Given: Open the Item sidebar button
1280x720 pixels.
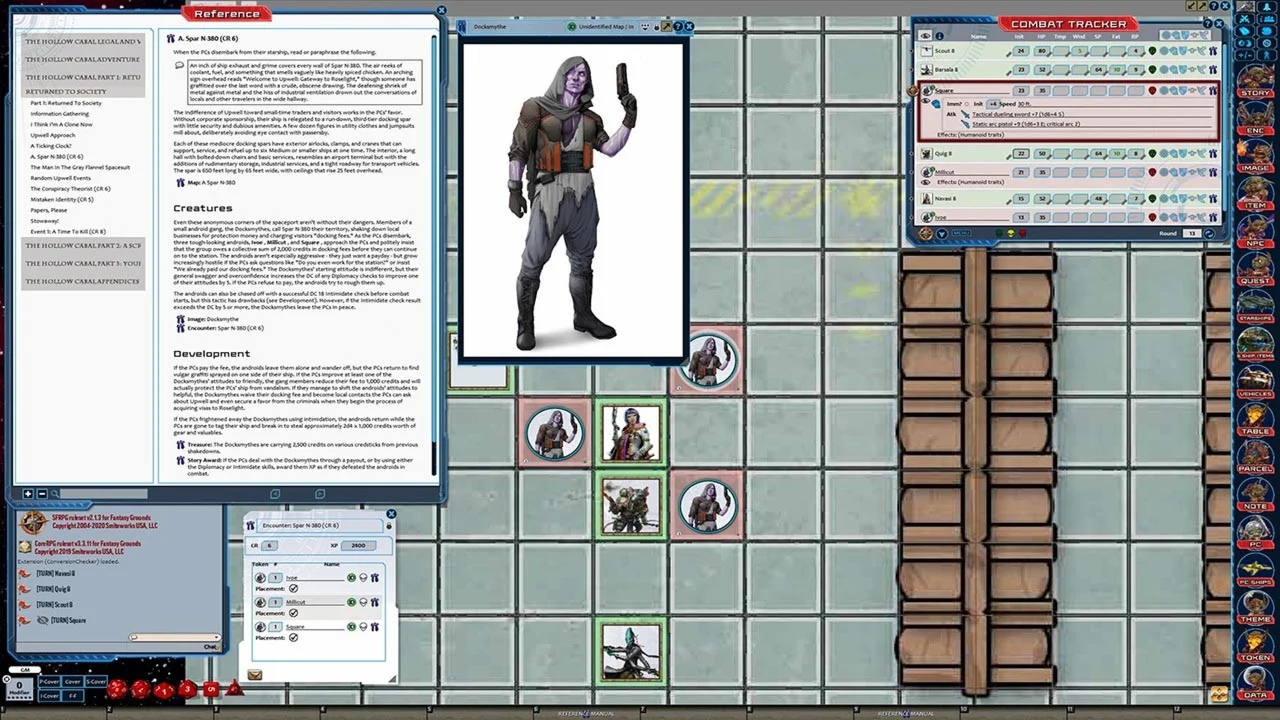Looking at the screenshot, I should [x=1255, y=191].
